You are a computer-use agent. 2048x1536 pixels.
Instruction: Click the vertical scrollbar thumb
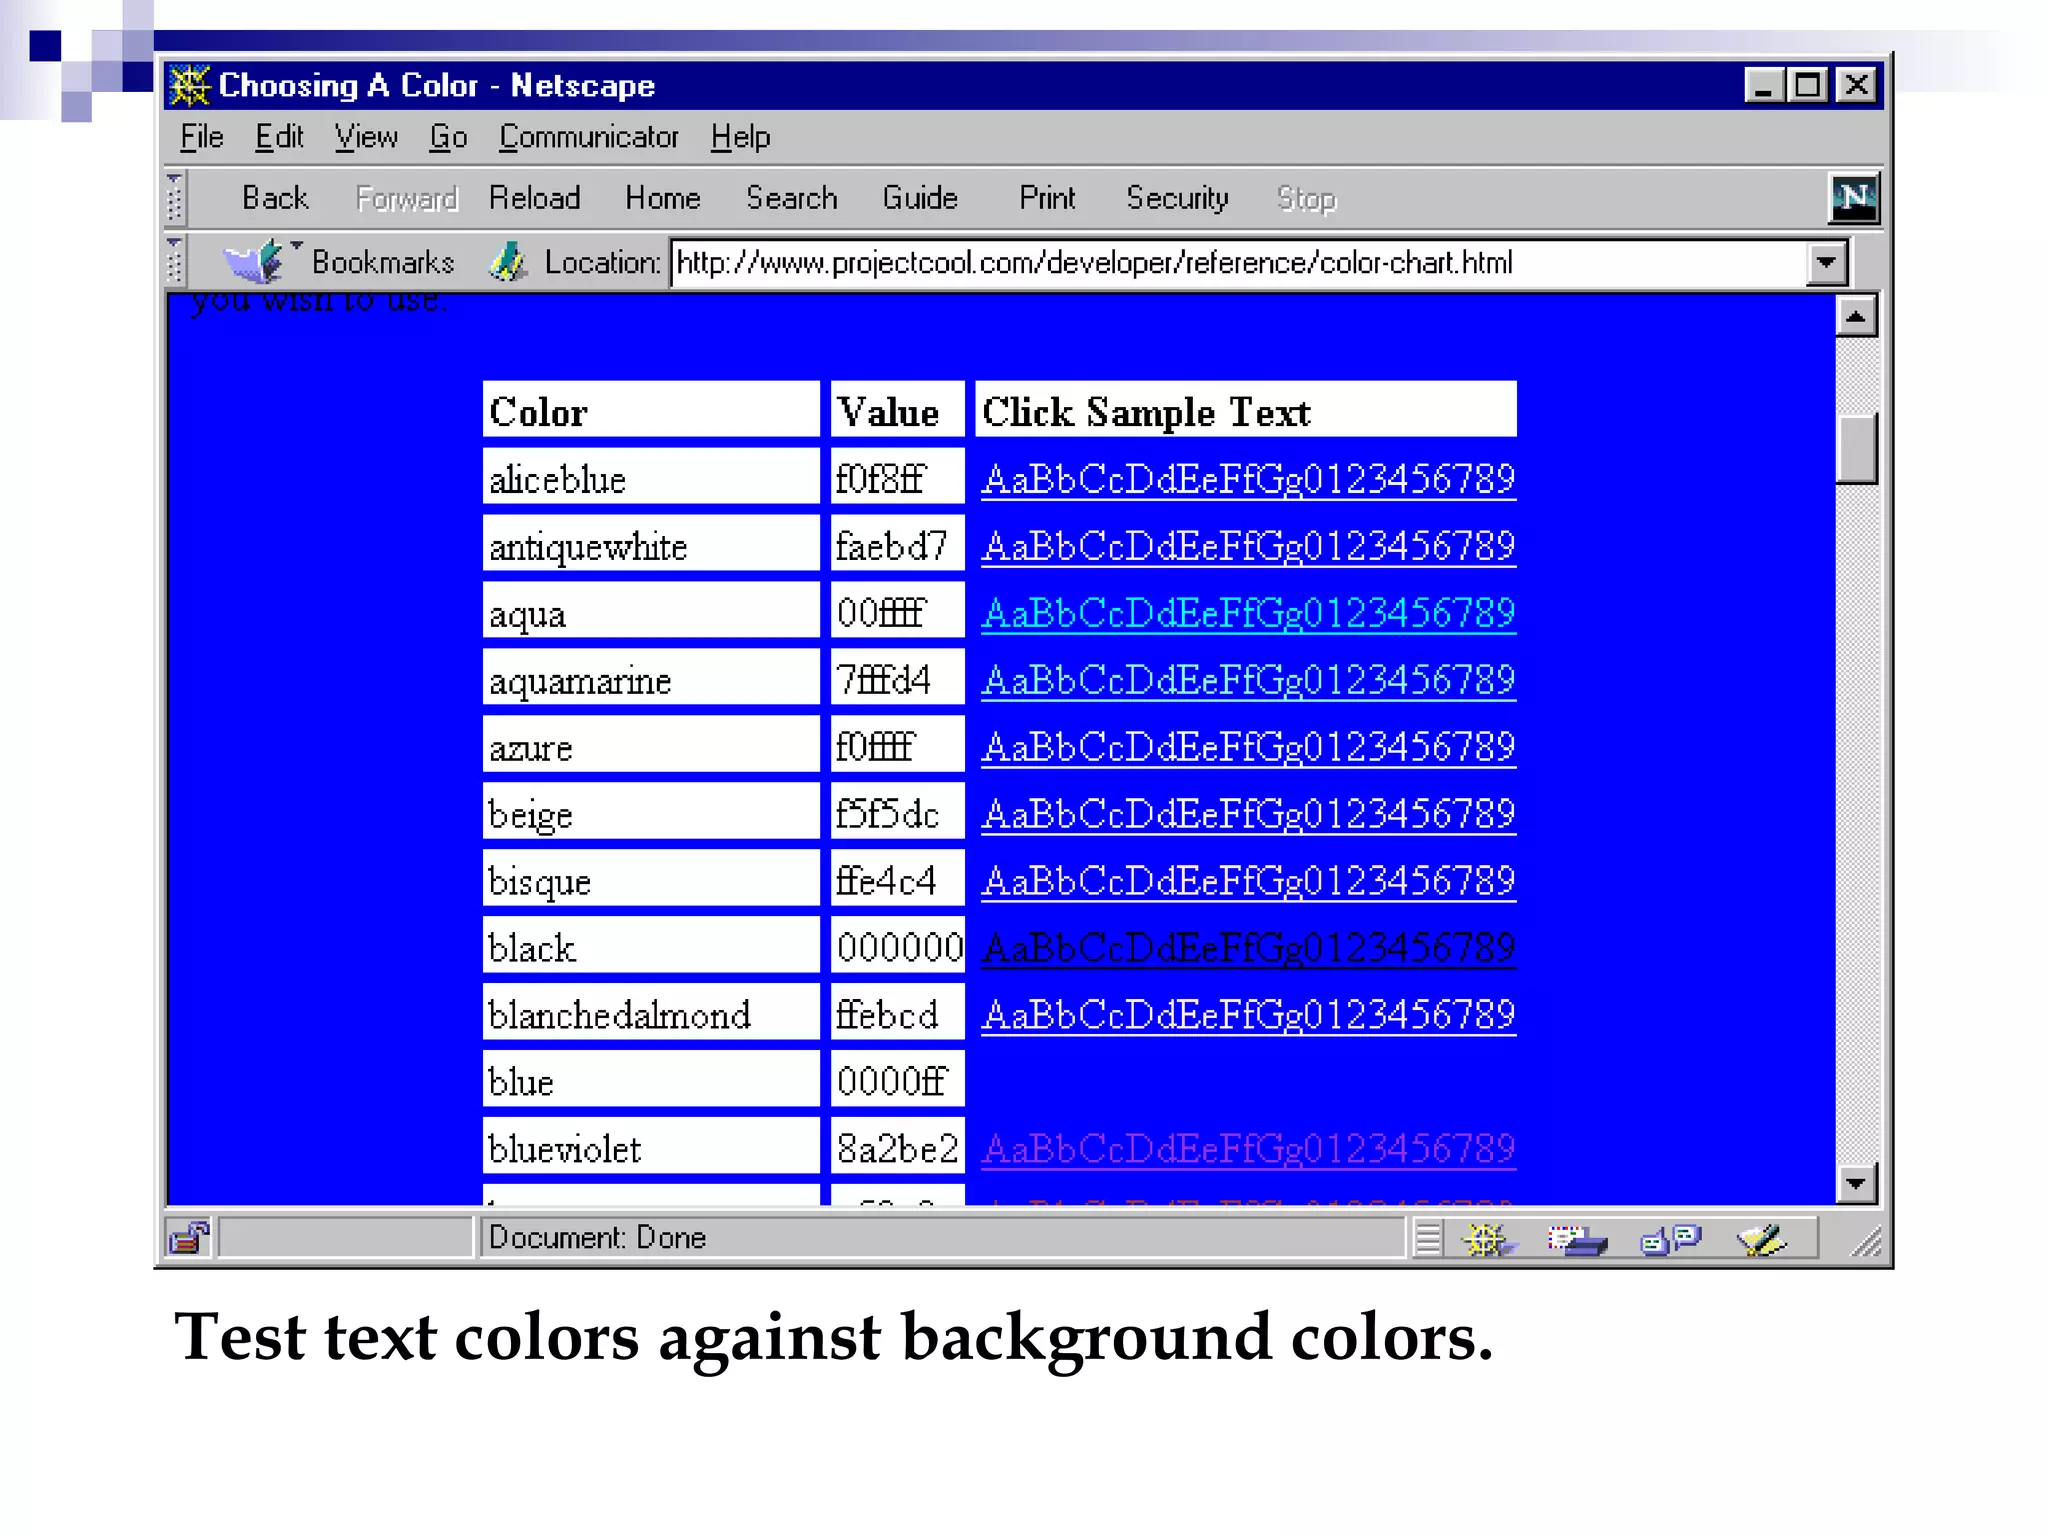click(1856, 448)
